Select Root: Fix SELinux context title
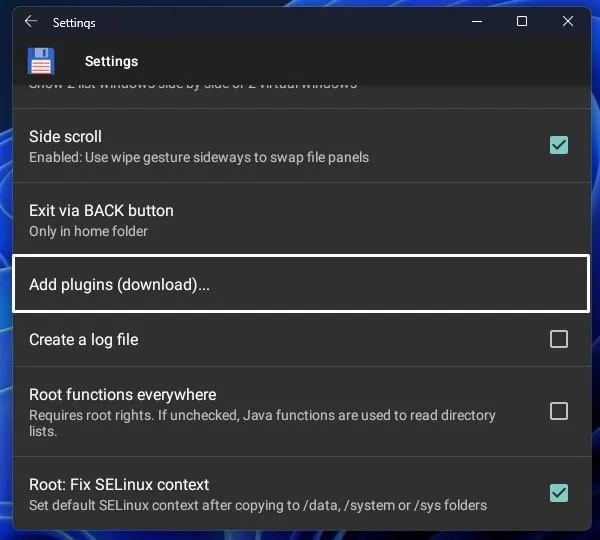600x540 pixels. point(119,485)
